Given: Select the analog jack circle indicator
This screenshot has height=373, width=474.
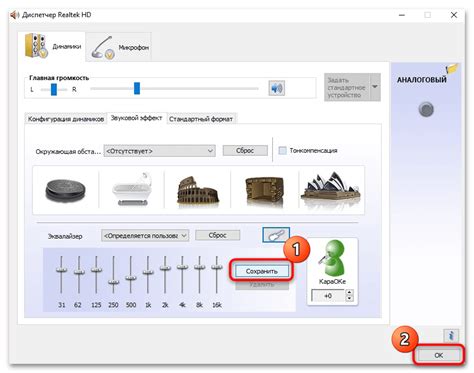Looking at the screenshot, I should (x=426, y=110).
